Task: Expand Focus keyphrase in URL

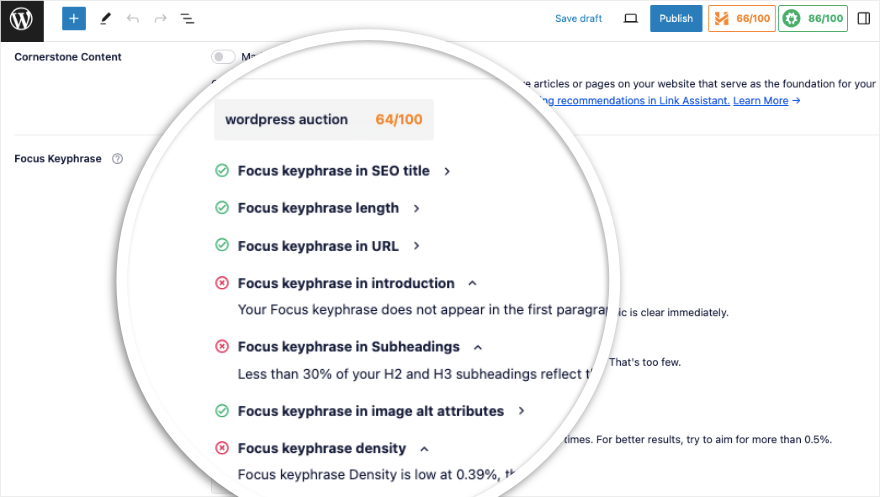Action: coord(416,246)
